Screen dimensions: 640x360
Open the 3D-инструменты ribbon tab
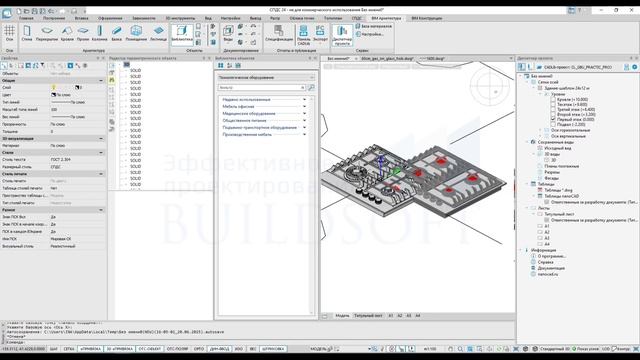point(180,18)
